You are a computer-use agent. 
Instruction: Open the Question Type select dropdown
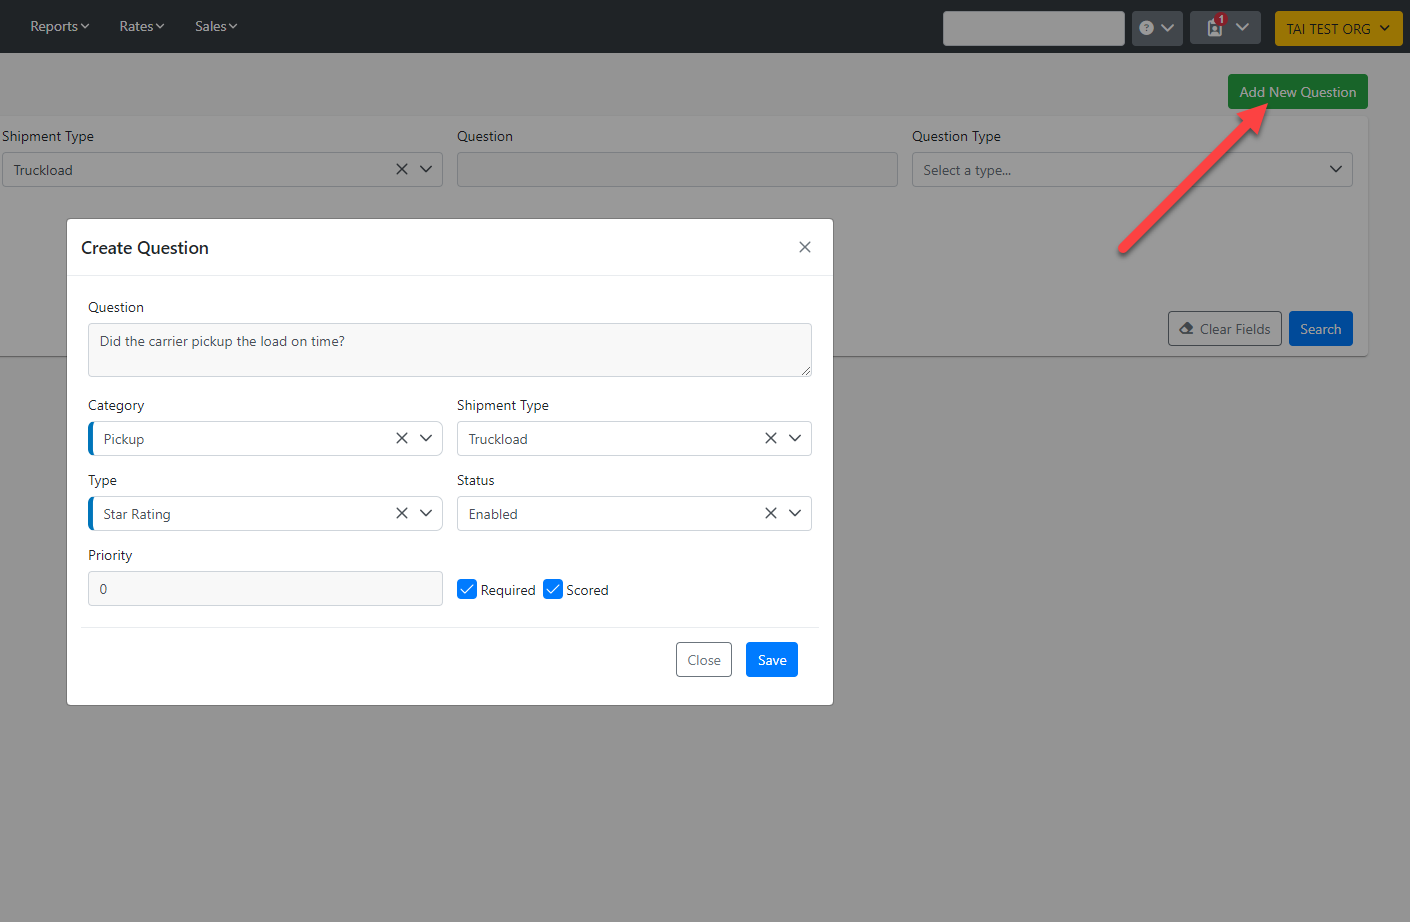pyautogui.click(x=1131, y=170)
